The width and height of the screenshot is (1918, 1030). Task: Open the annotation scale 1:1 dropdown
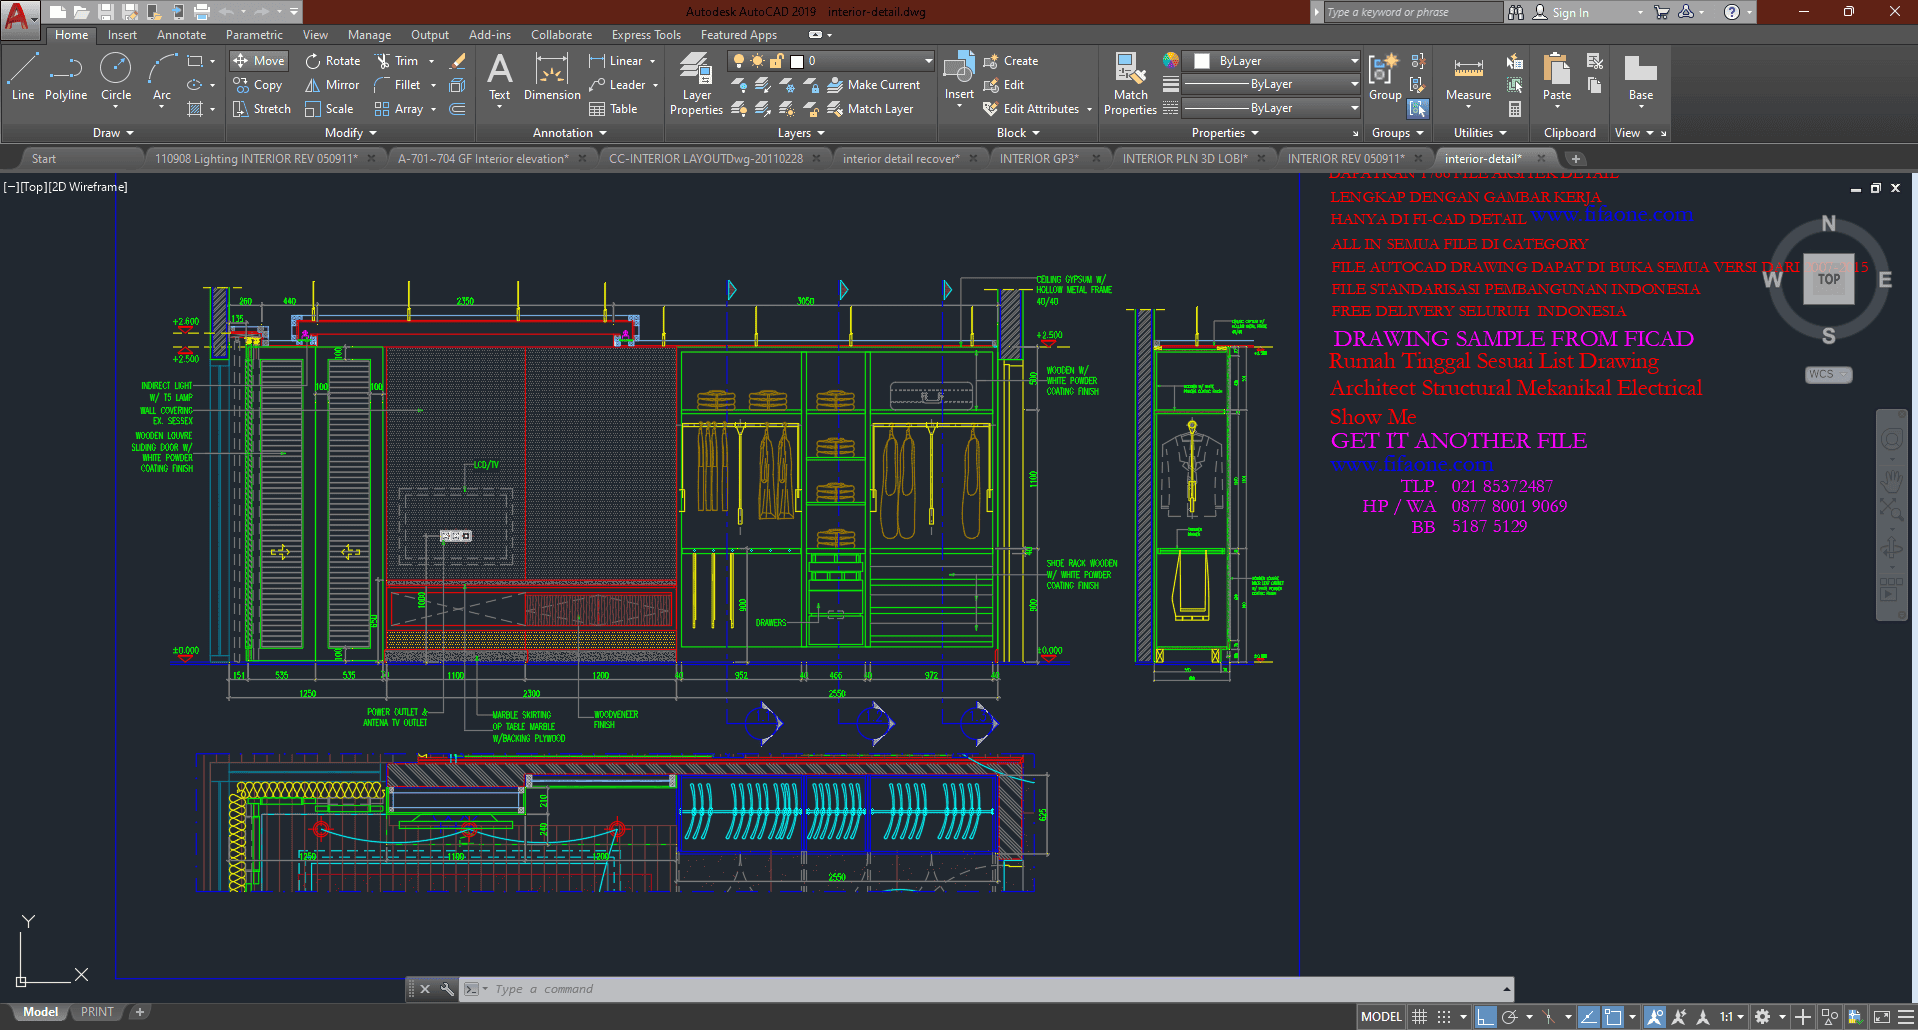[1732, 1017]
